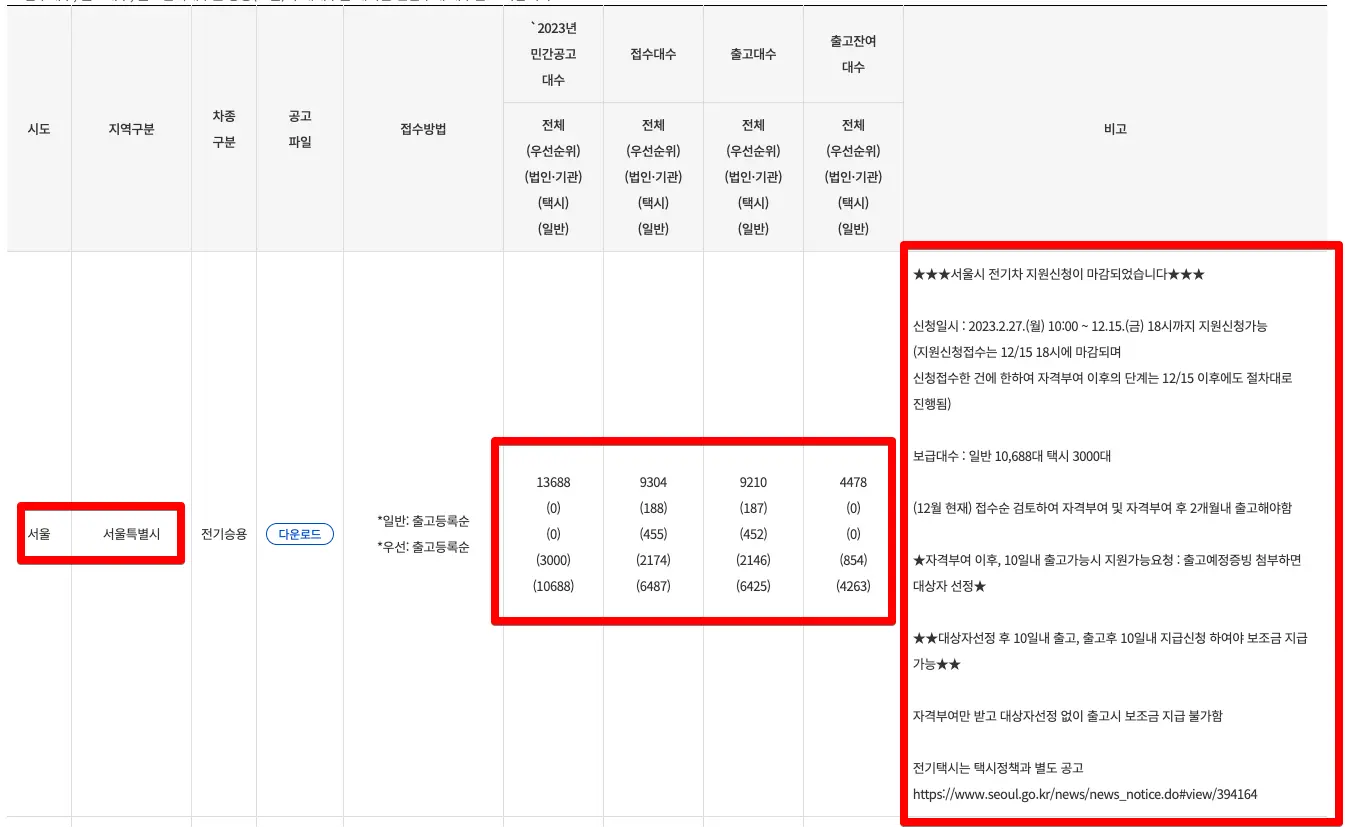The width and height of the screenshot is (1353, 830).
Task: Click the 공고 파일 column header
Action: pos(300,130)
